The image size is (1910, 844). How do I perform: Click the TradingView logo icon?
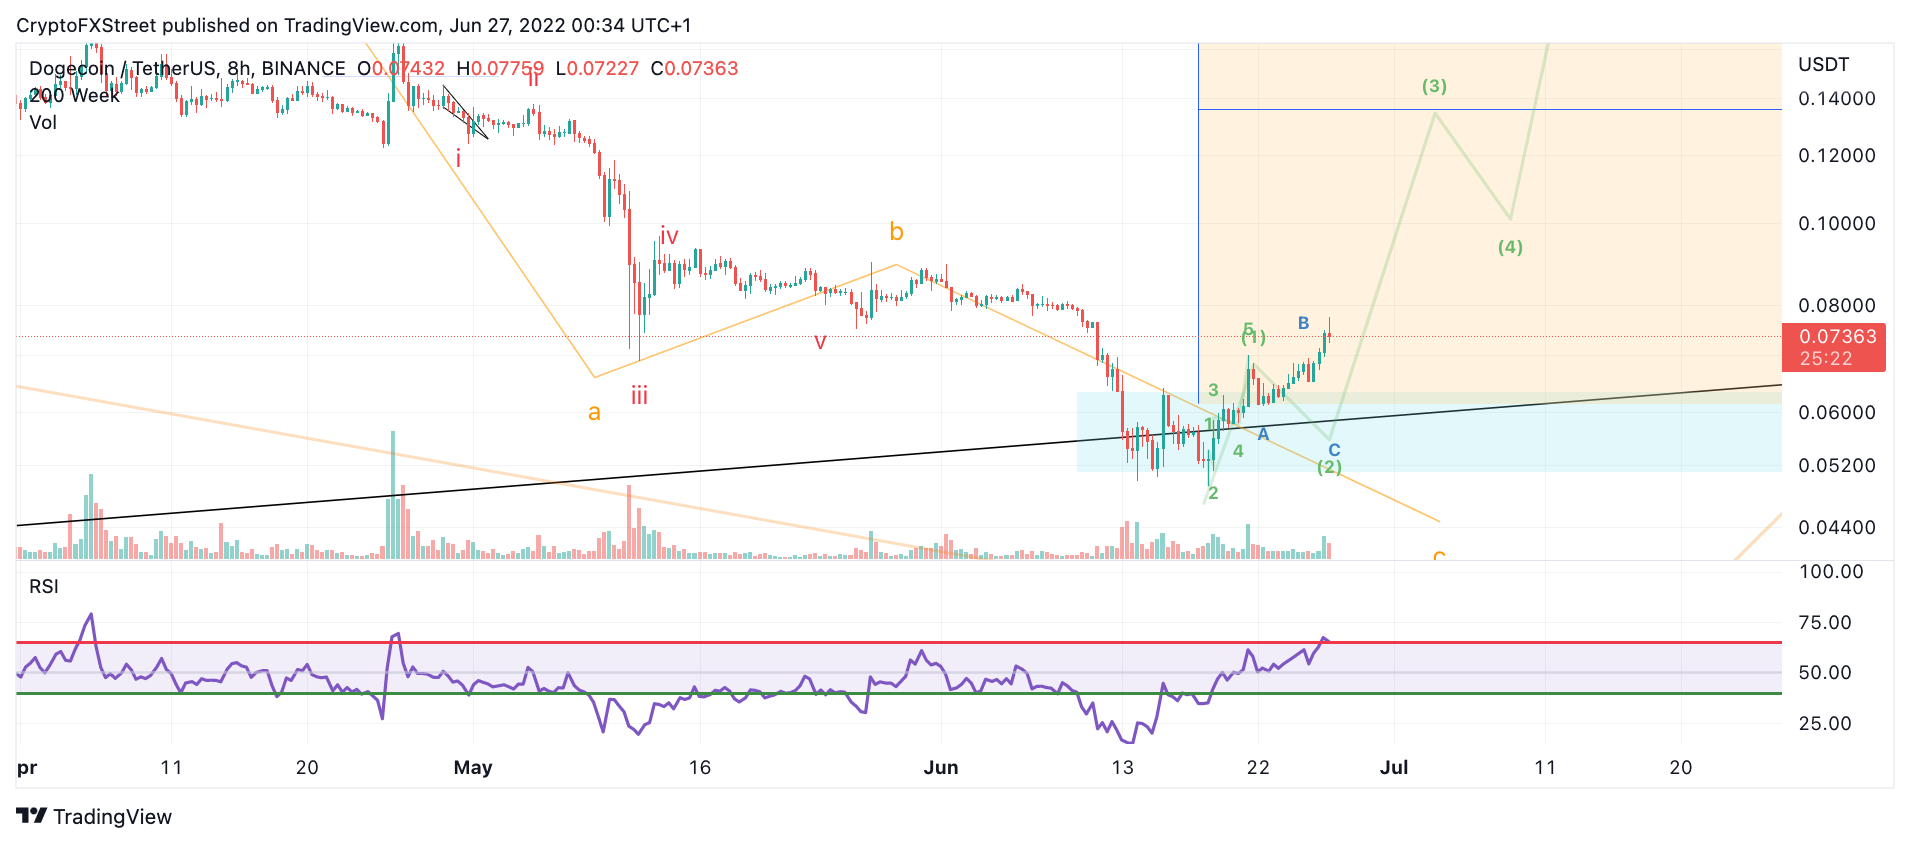pos(32,816)
